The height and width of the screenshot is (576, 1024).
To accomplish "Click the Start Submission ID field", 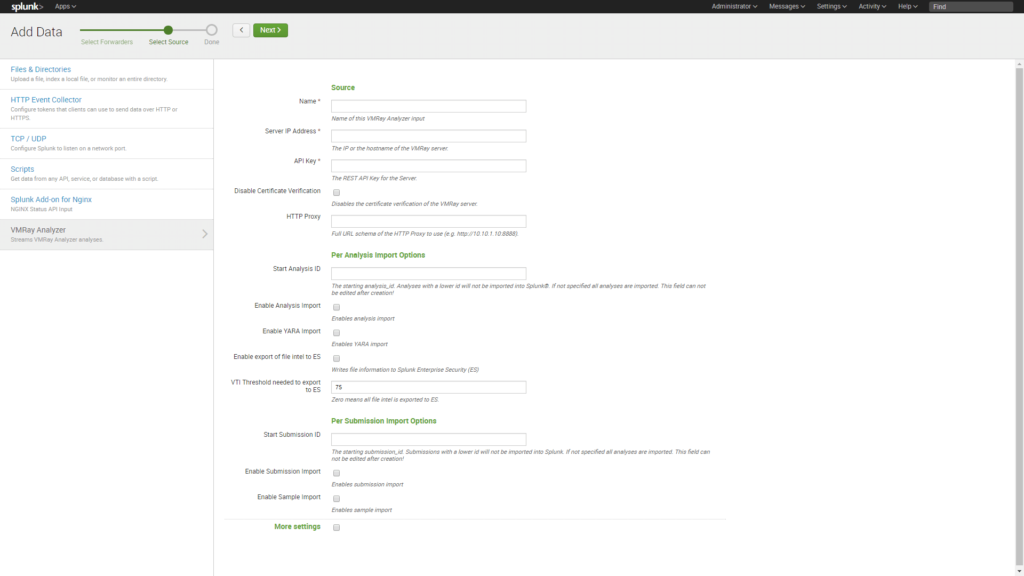I will [428, 440].
